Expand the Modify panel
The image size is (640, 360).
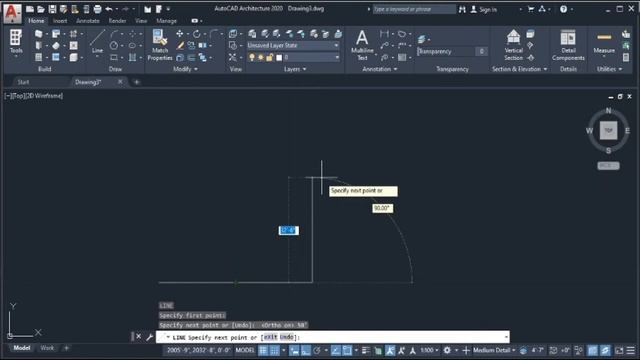185,69
